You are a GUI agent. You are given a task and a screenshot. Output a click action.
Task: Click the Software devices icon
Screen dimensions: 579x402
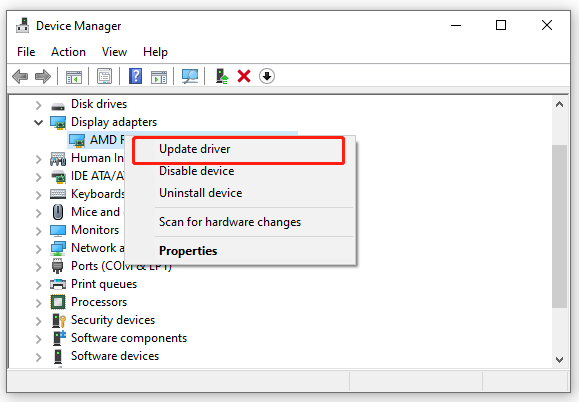tap(58, 356)
